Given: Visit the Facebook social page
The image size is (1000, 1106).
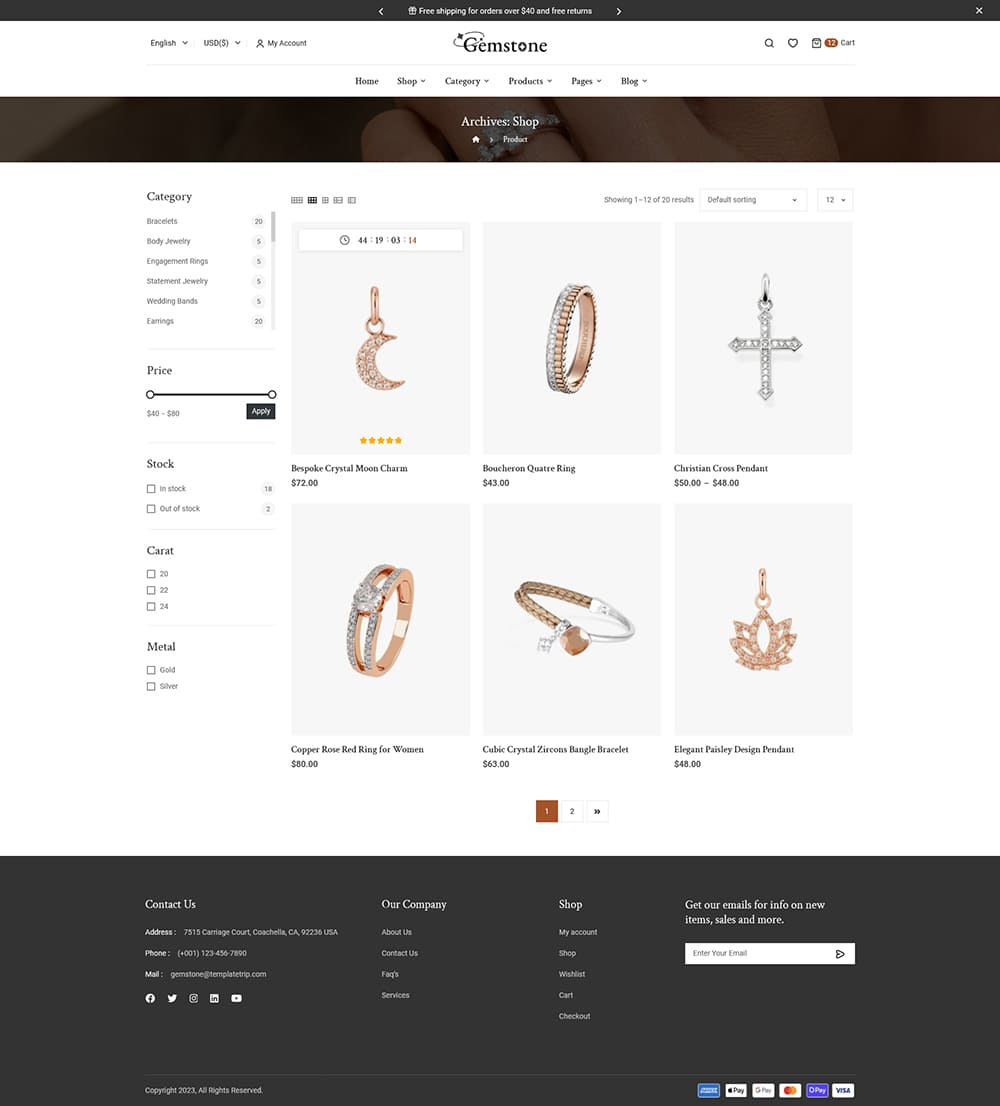Looking at the screenshot, I should 150,998.
